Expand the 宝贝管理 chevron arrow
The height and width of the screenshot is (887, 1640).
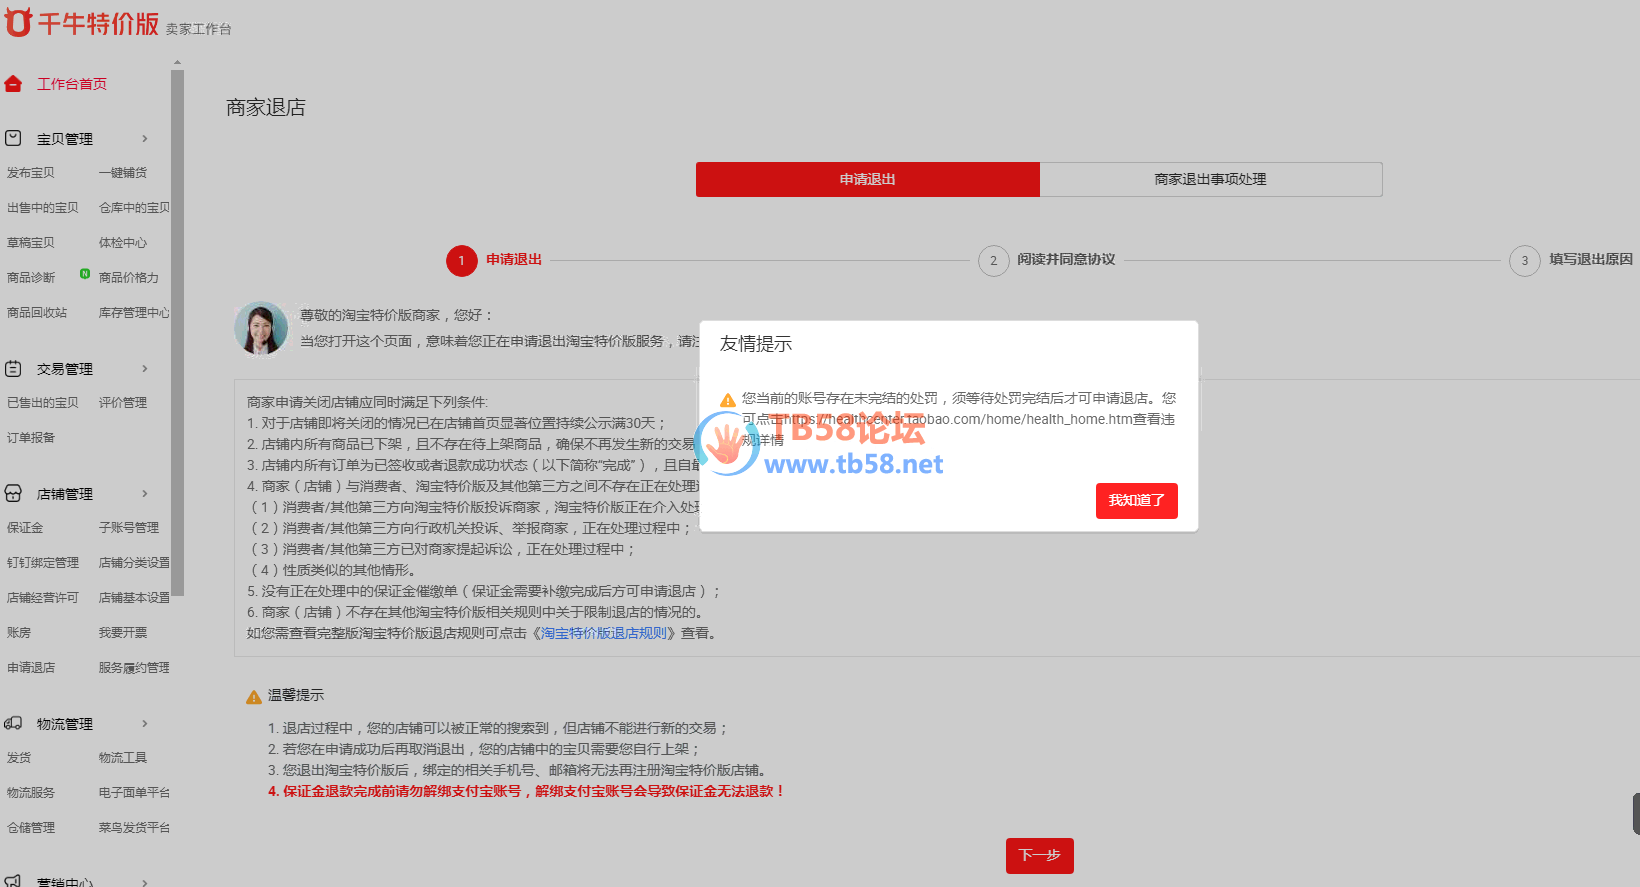pos(145,139)
